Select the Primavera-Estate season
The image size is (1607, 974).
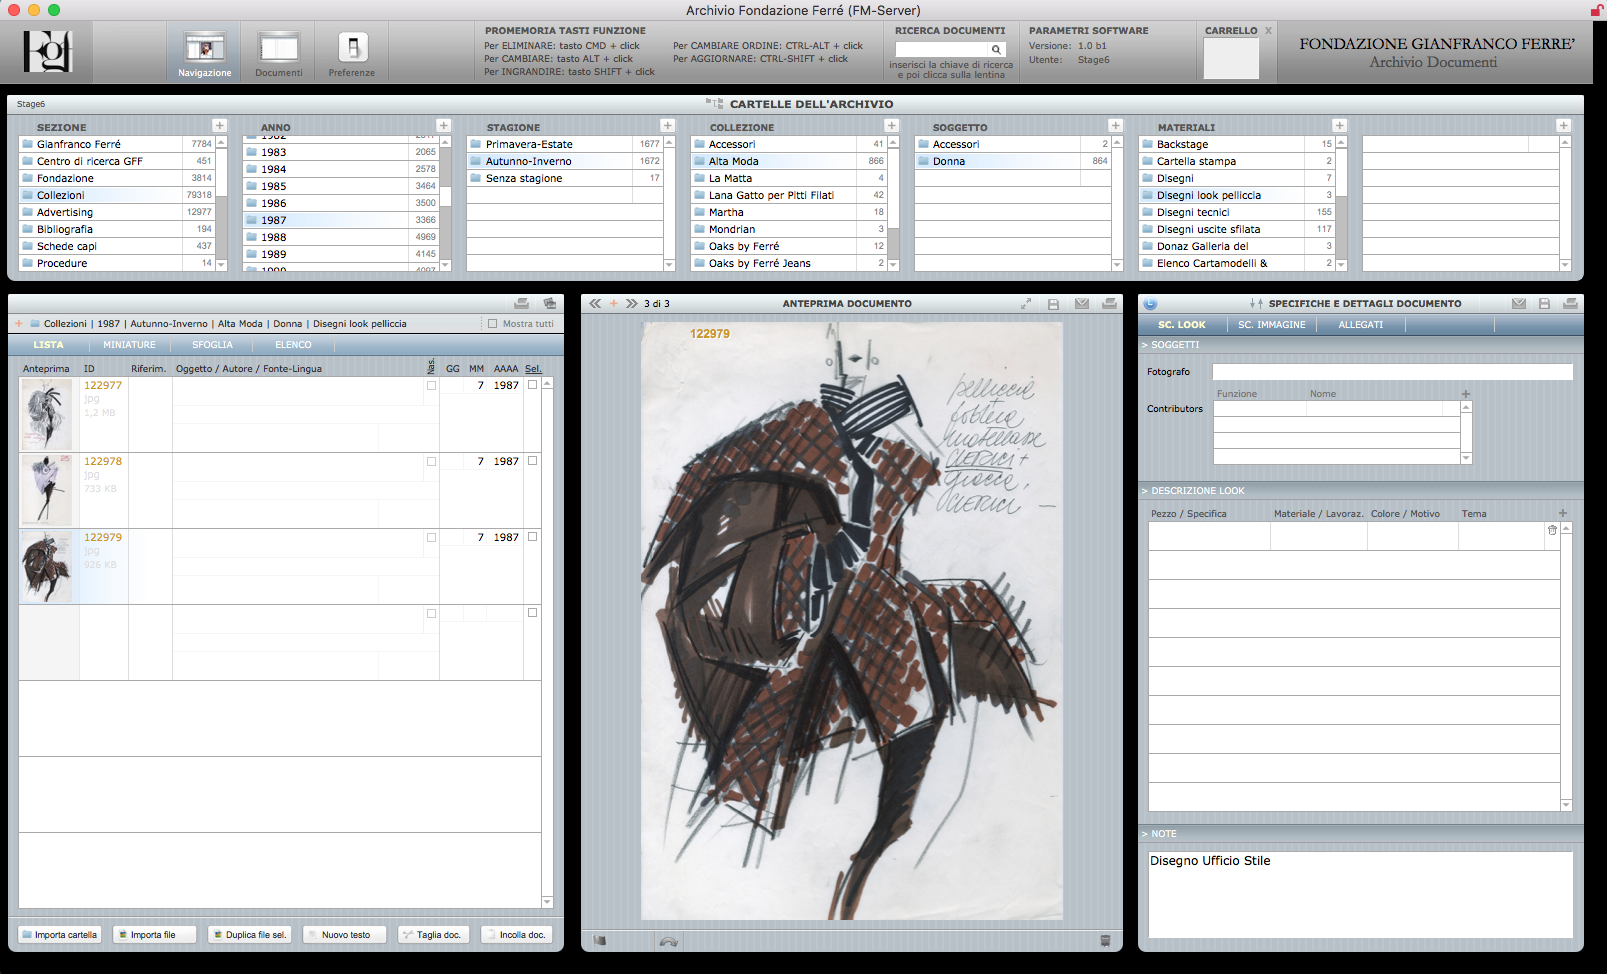click(565, 144)
